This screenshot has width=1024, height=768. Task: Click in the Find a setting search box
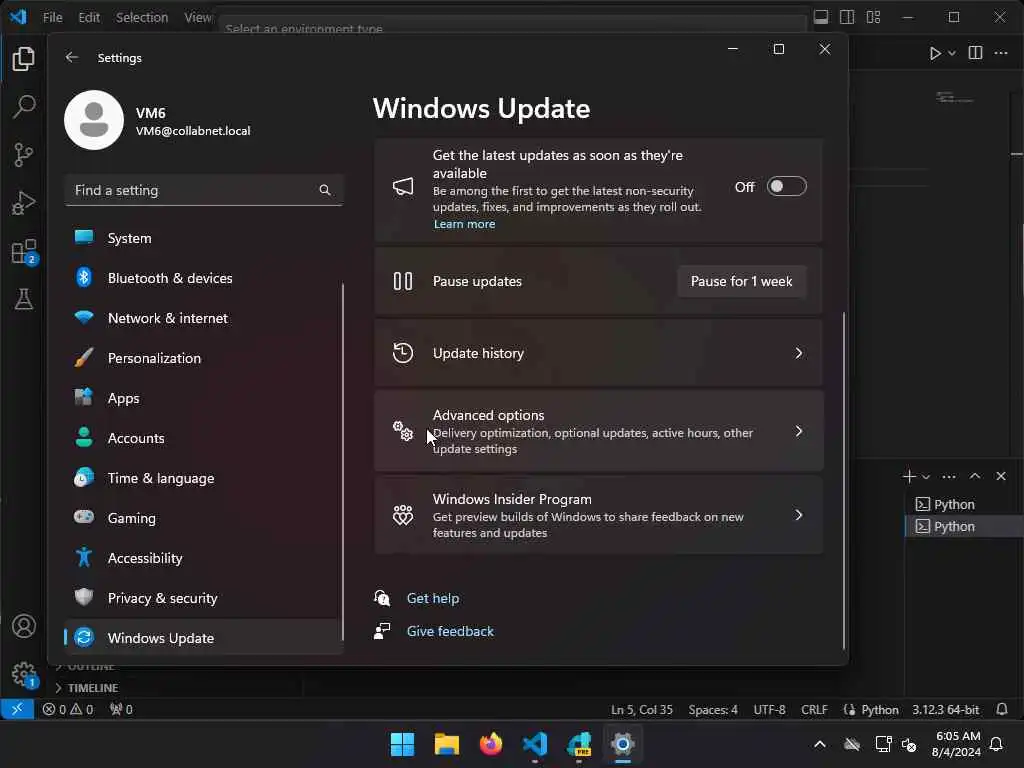(204, 190)
